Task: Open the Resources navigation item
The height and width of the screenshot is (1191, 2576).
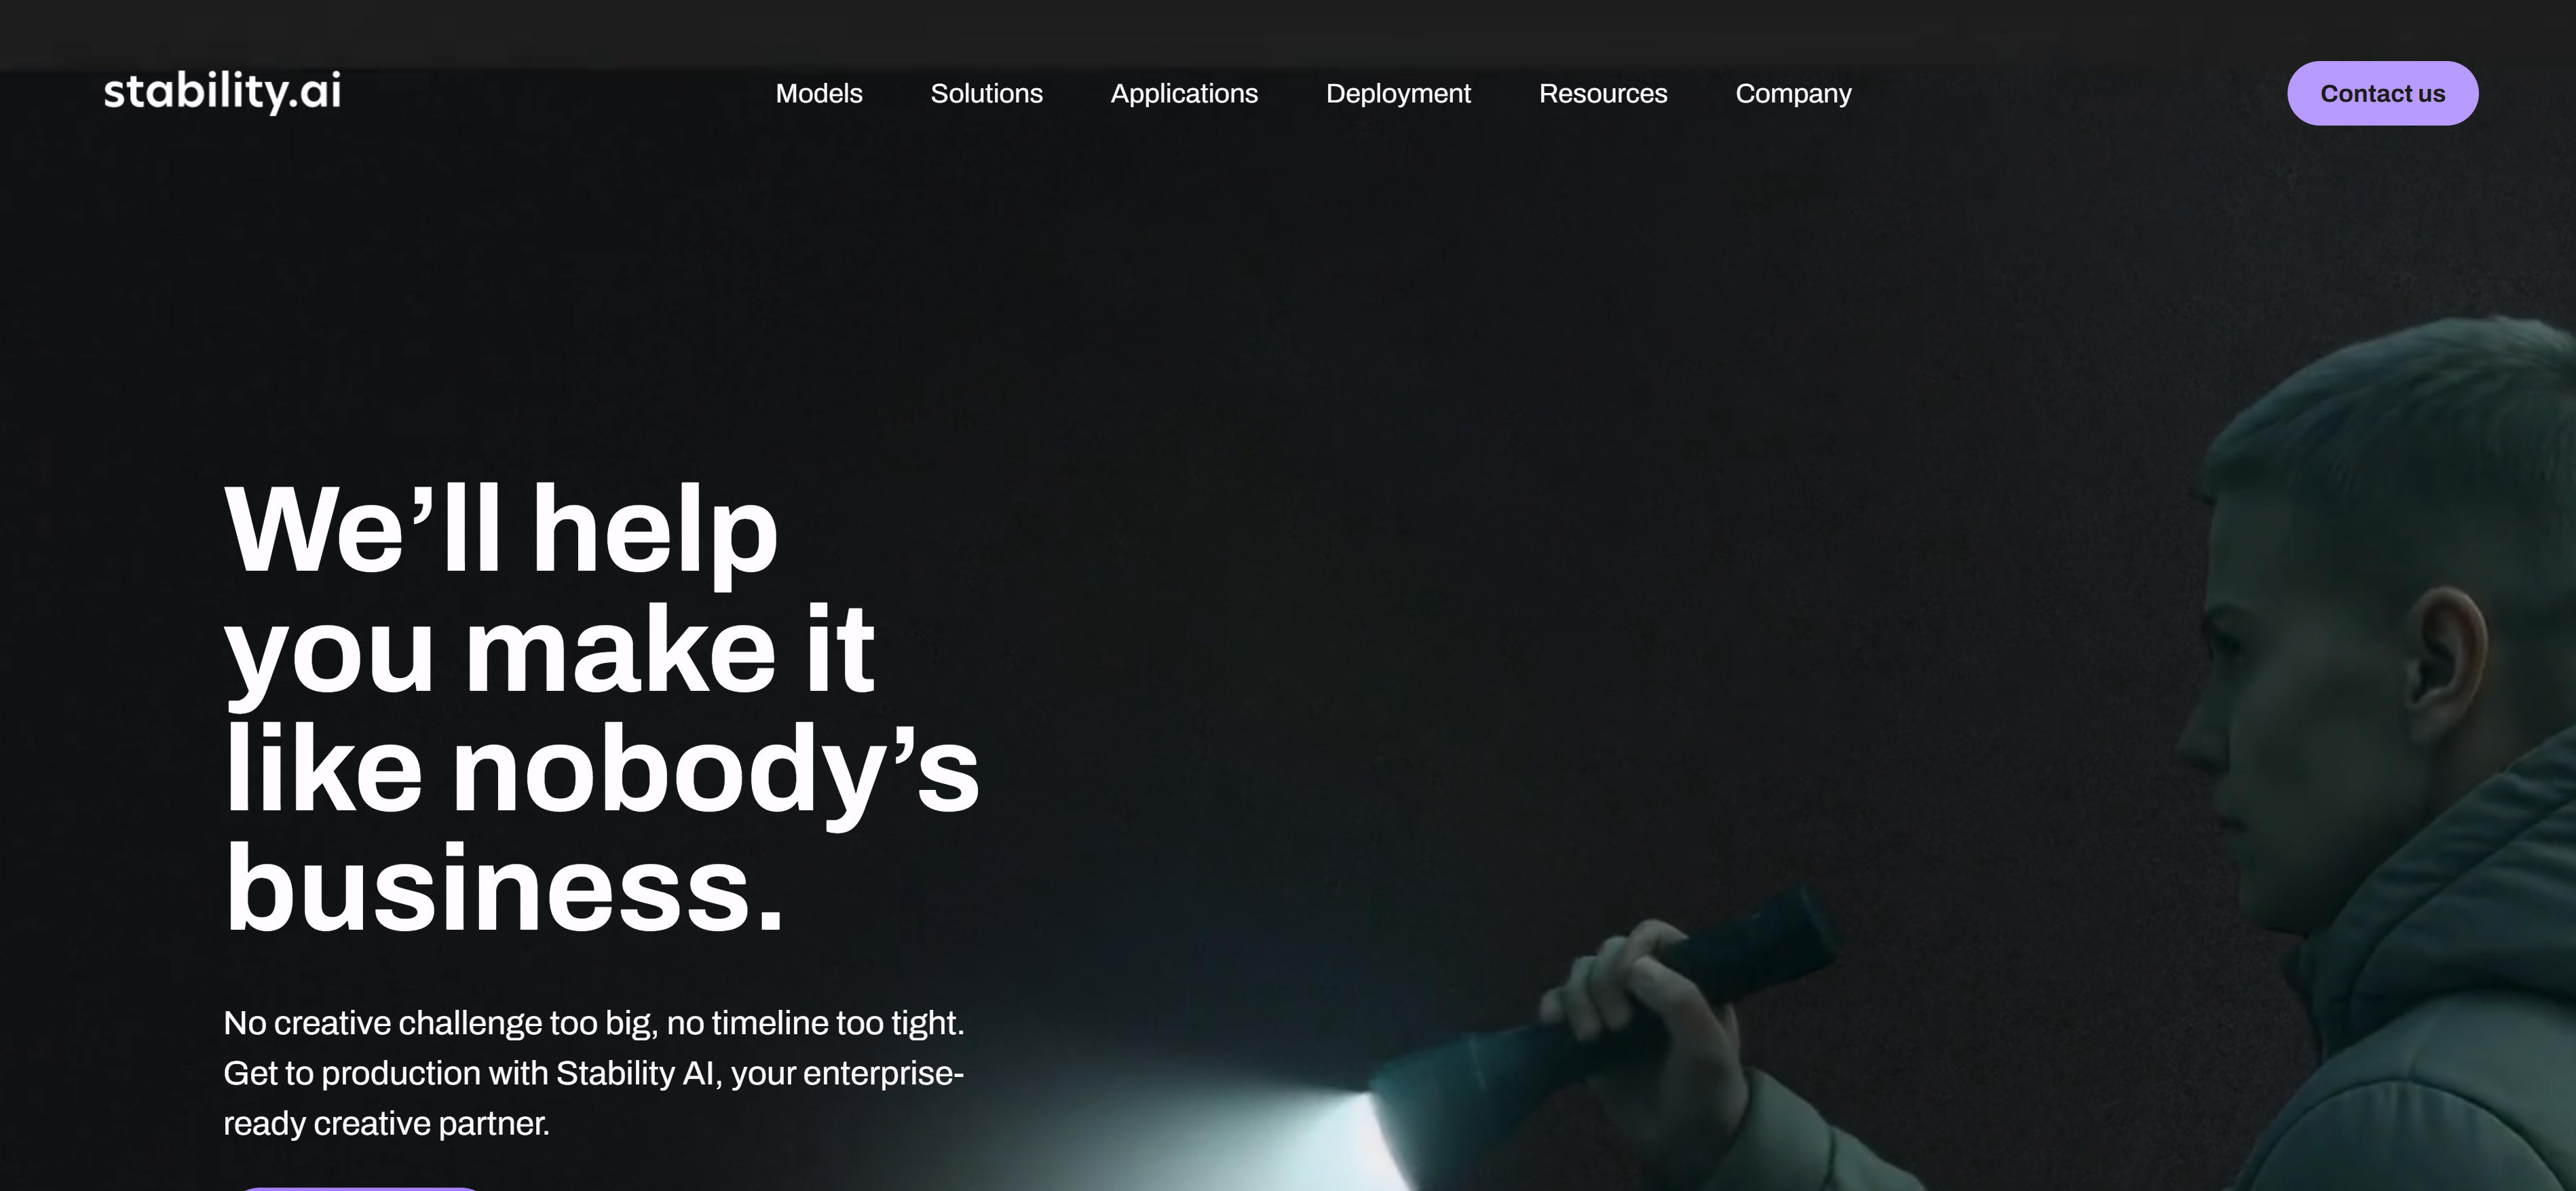Action: (1603, 93)
